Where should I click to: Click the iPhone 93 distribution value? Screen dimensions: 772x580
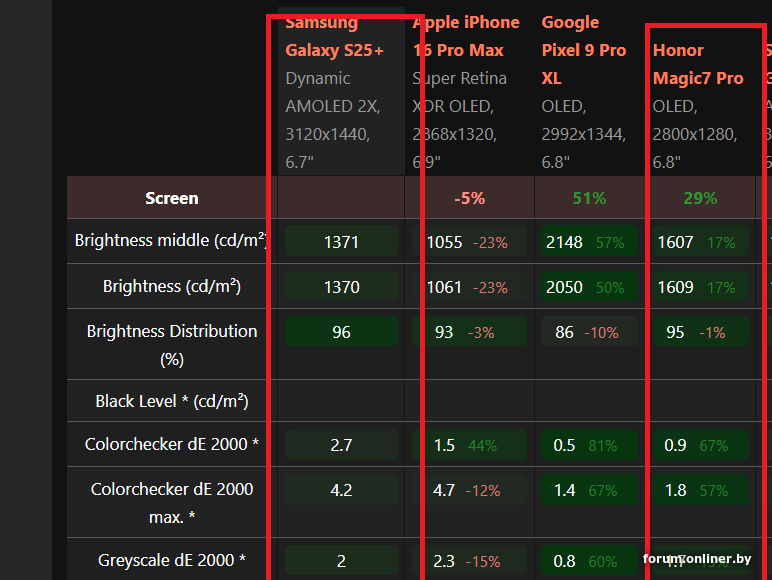[444, 332]
